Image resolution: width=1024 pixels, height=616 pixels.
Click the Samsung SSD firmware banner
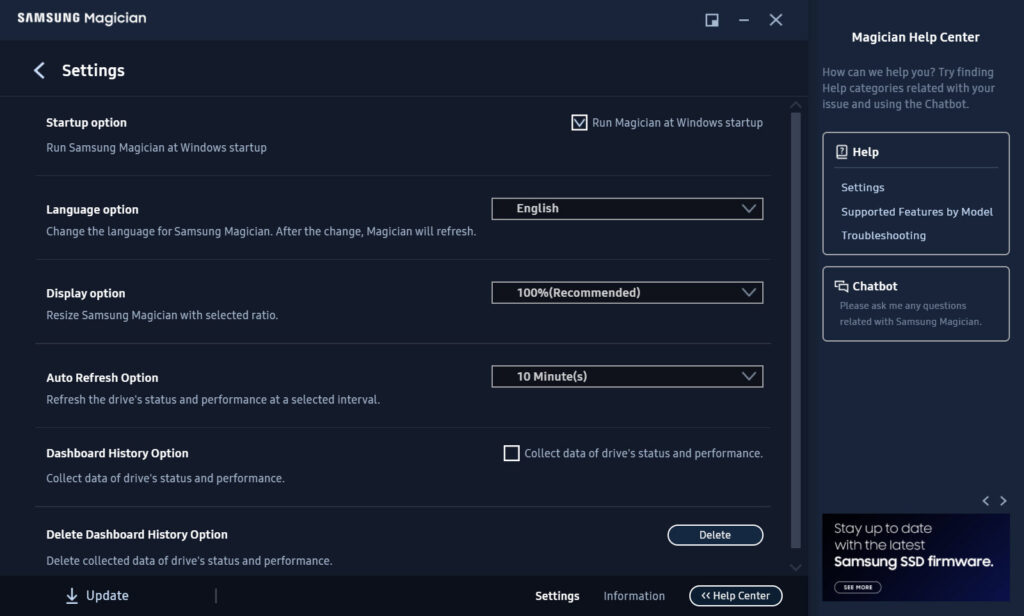(x=916, y=557)
